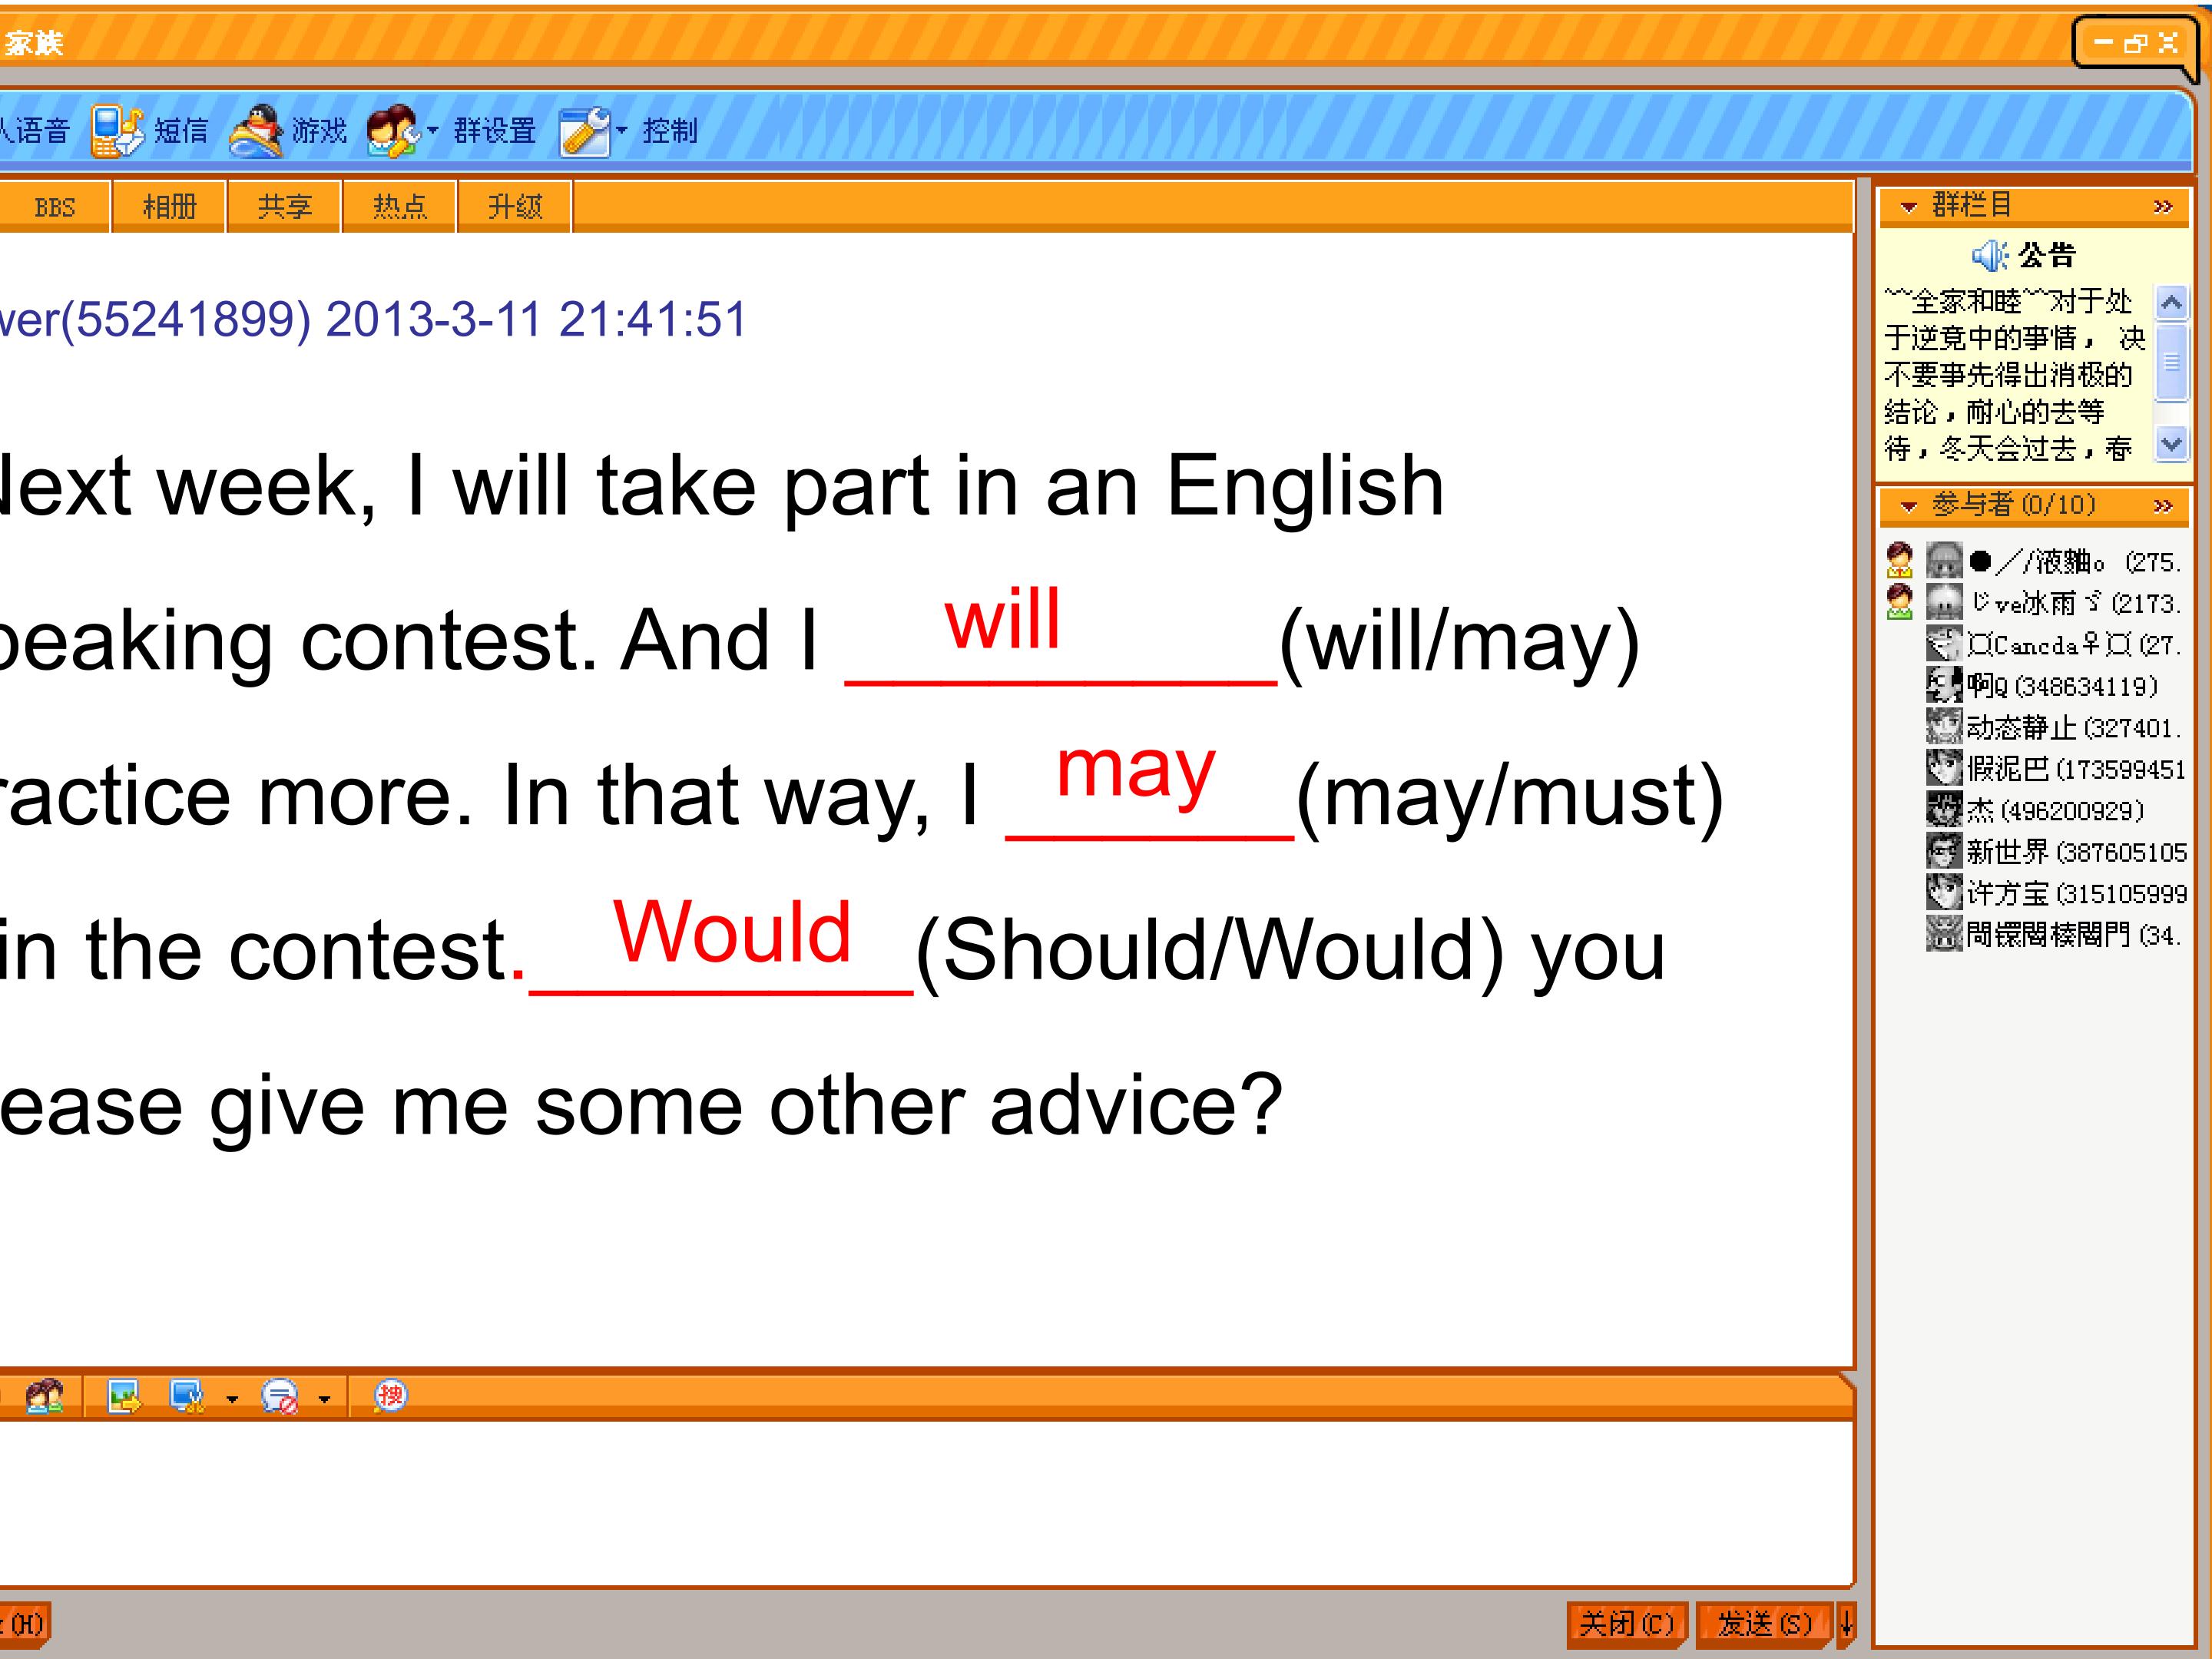Screen dimensions: 2212x1659
Task: Click the avatar of member 许方宝
Action: (1943, 893)
